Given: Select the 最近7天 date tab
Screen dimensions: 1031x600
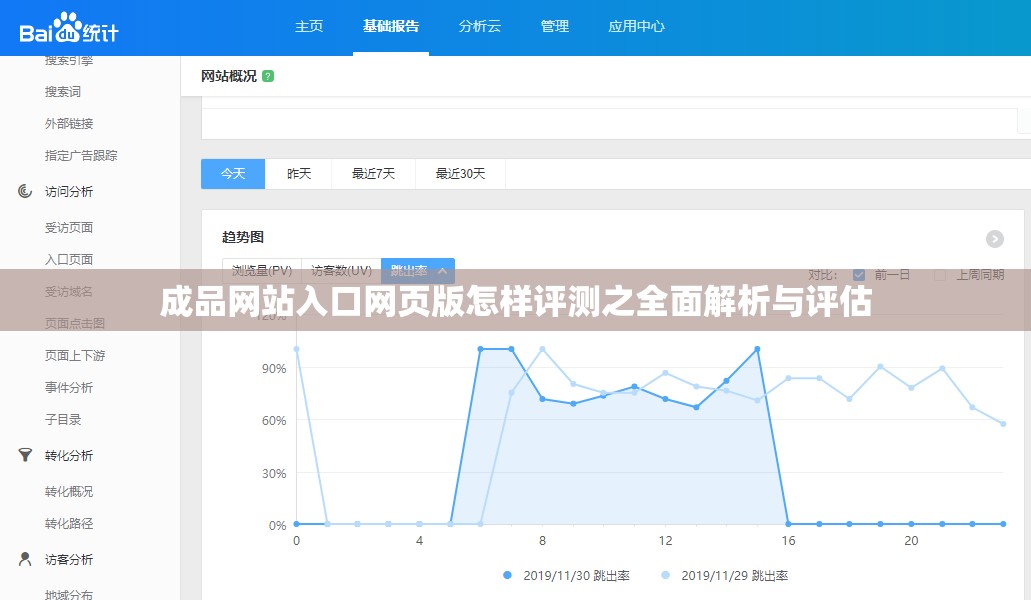Looking at the screenshot, I should coord(373,173).
